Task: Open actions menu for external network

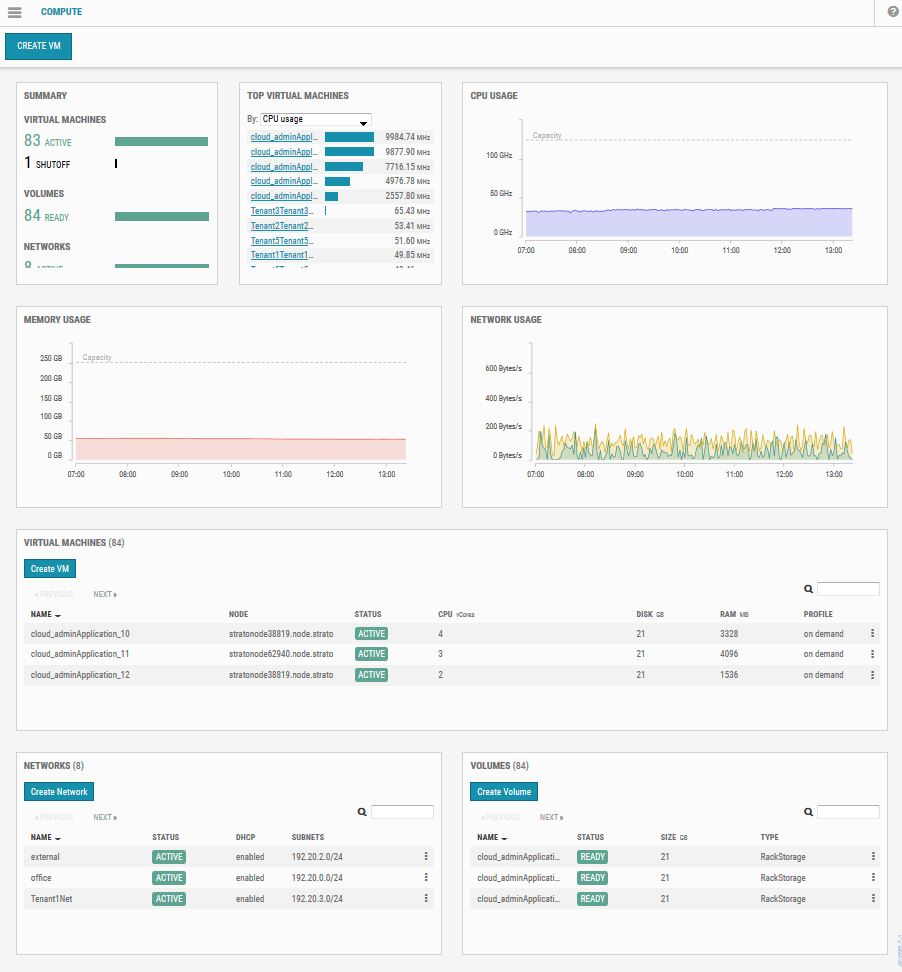Action: [426, 857]
